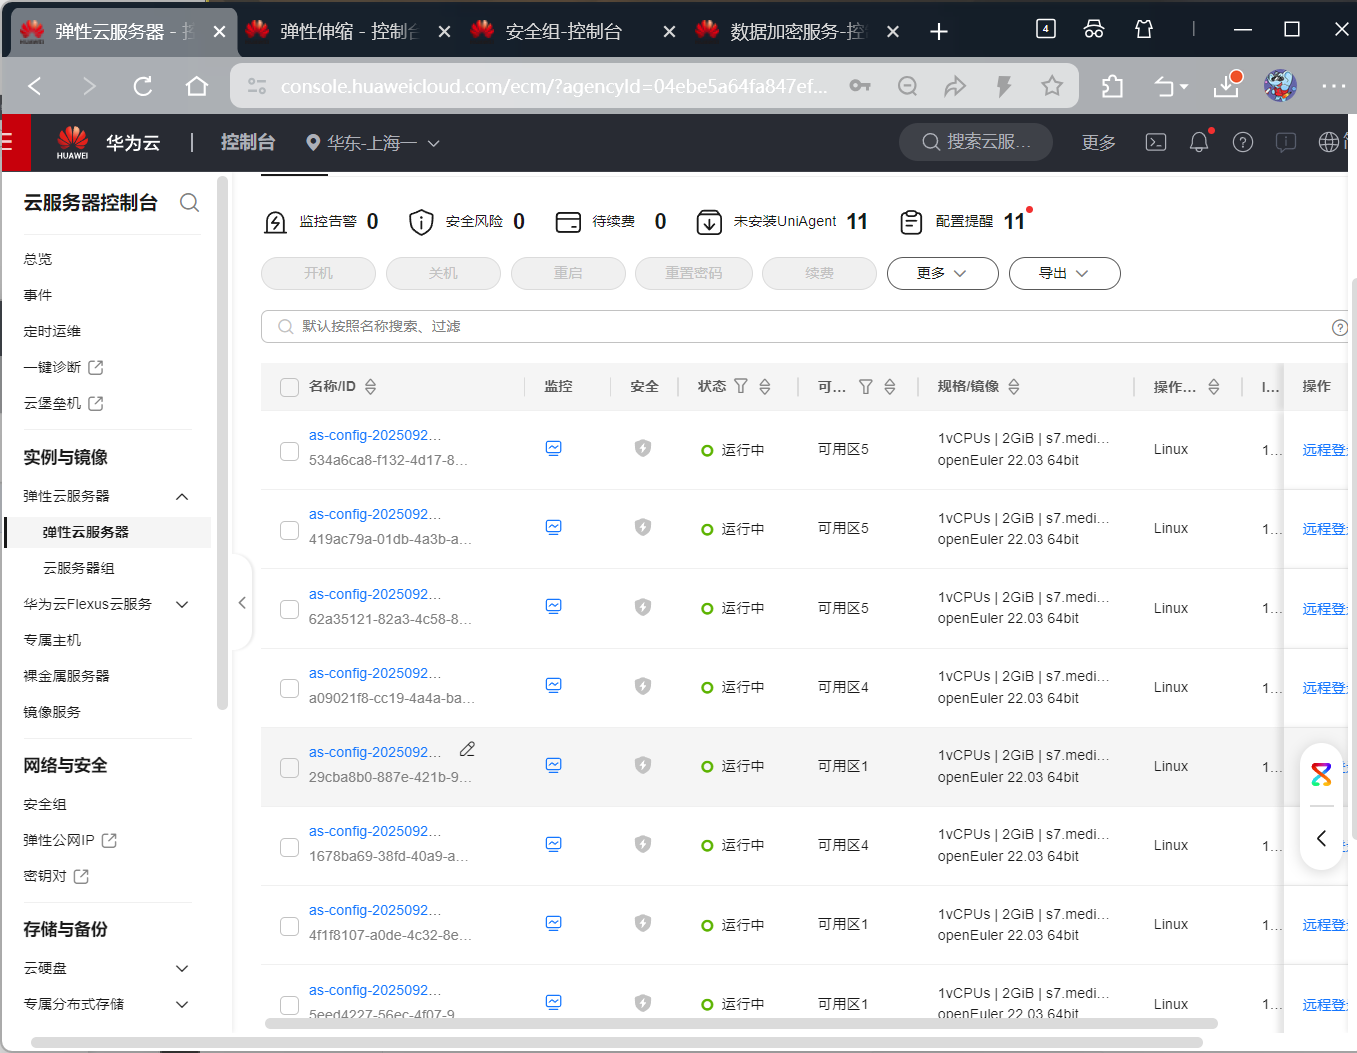The width and height of the screenshot is (1357, 1053).
Task: Open 安全组 in the sidebar
Action: pos(45,804)
